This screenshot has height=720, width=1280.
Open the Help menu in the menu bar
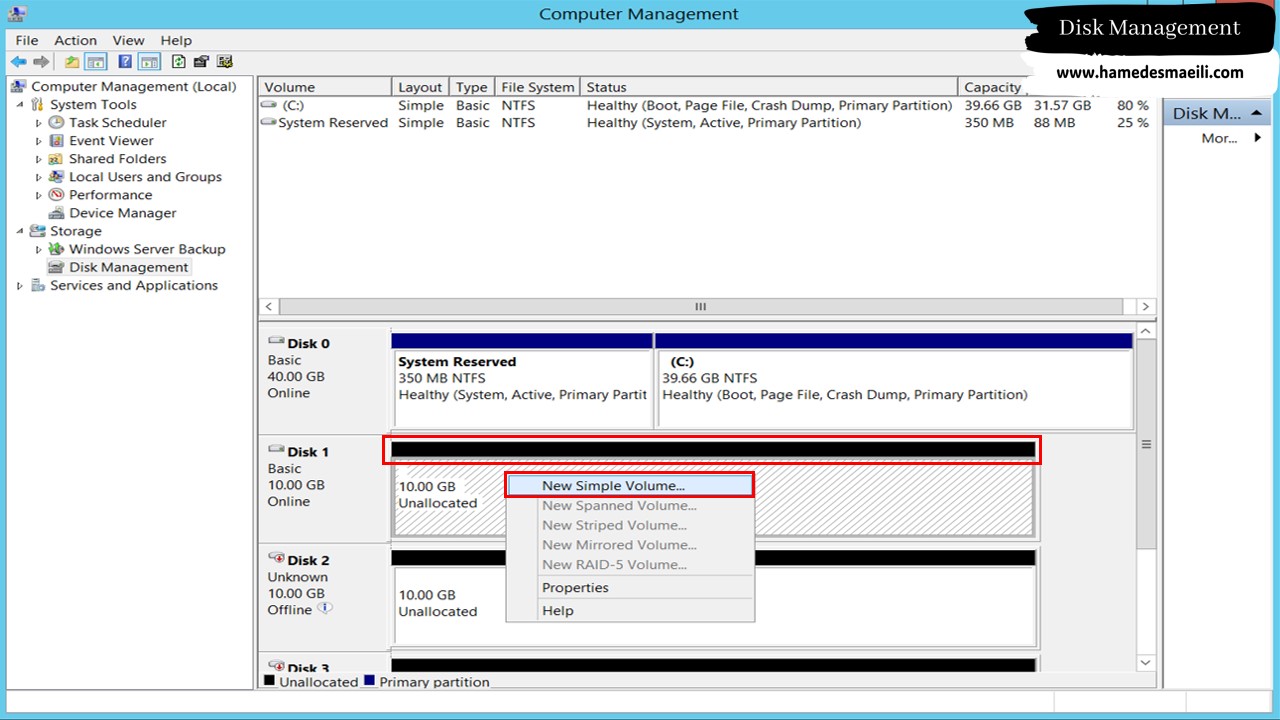click(176, 40)
